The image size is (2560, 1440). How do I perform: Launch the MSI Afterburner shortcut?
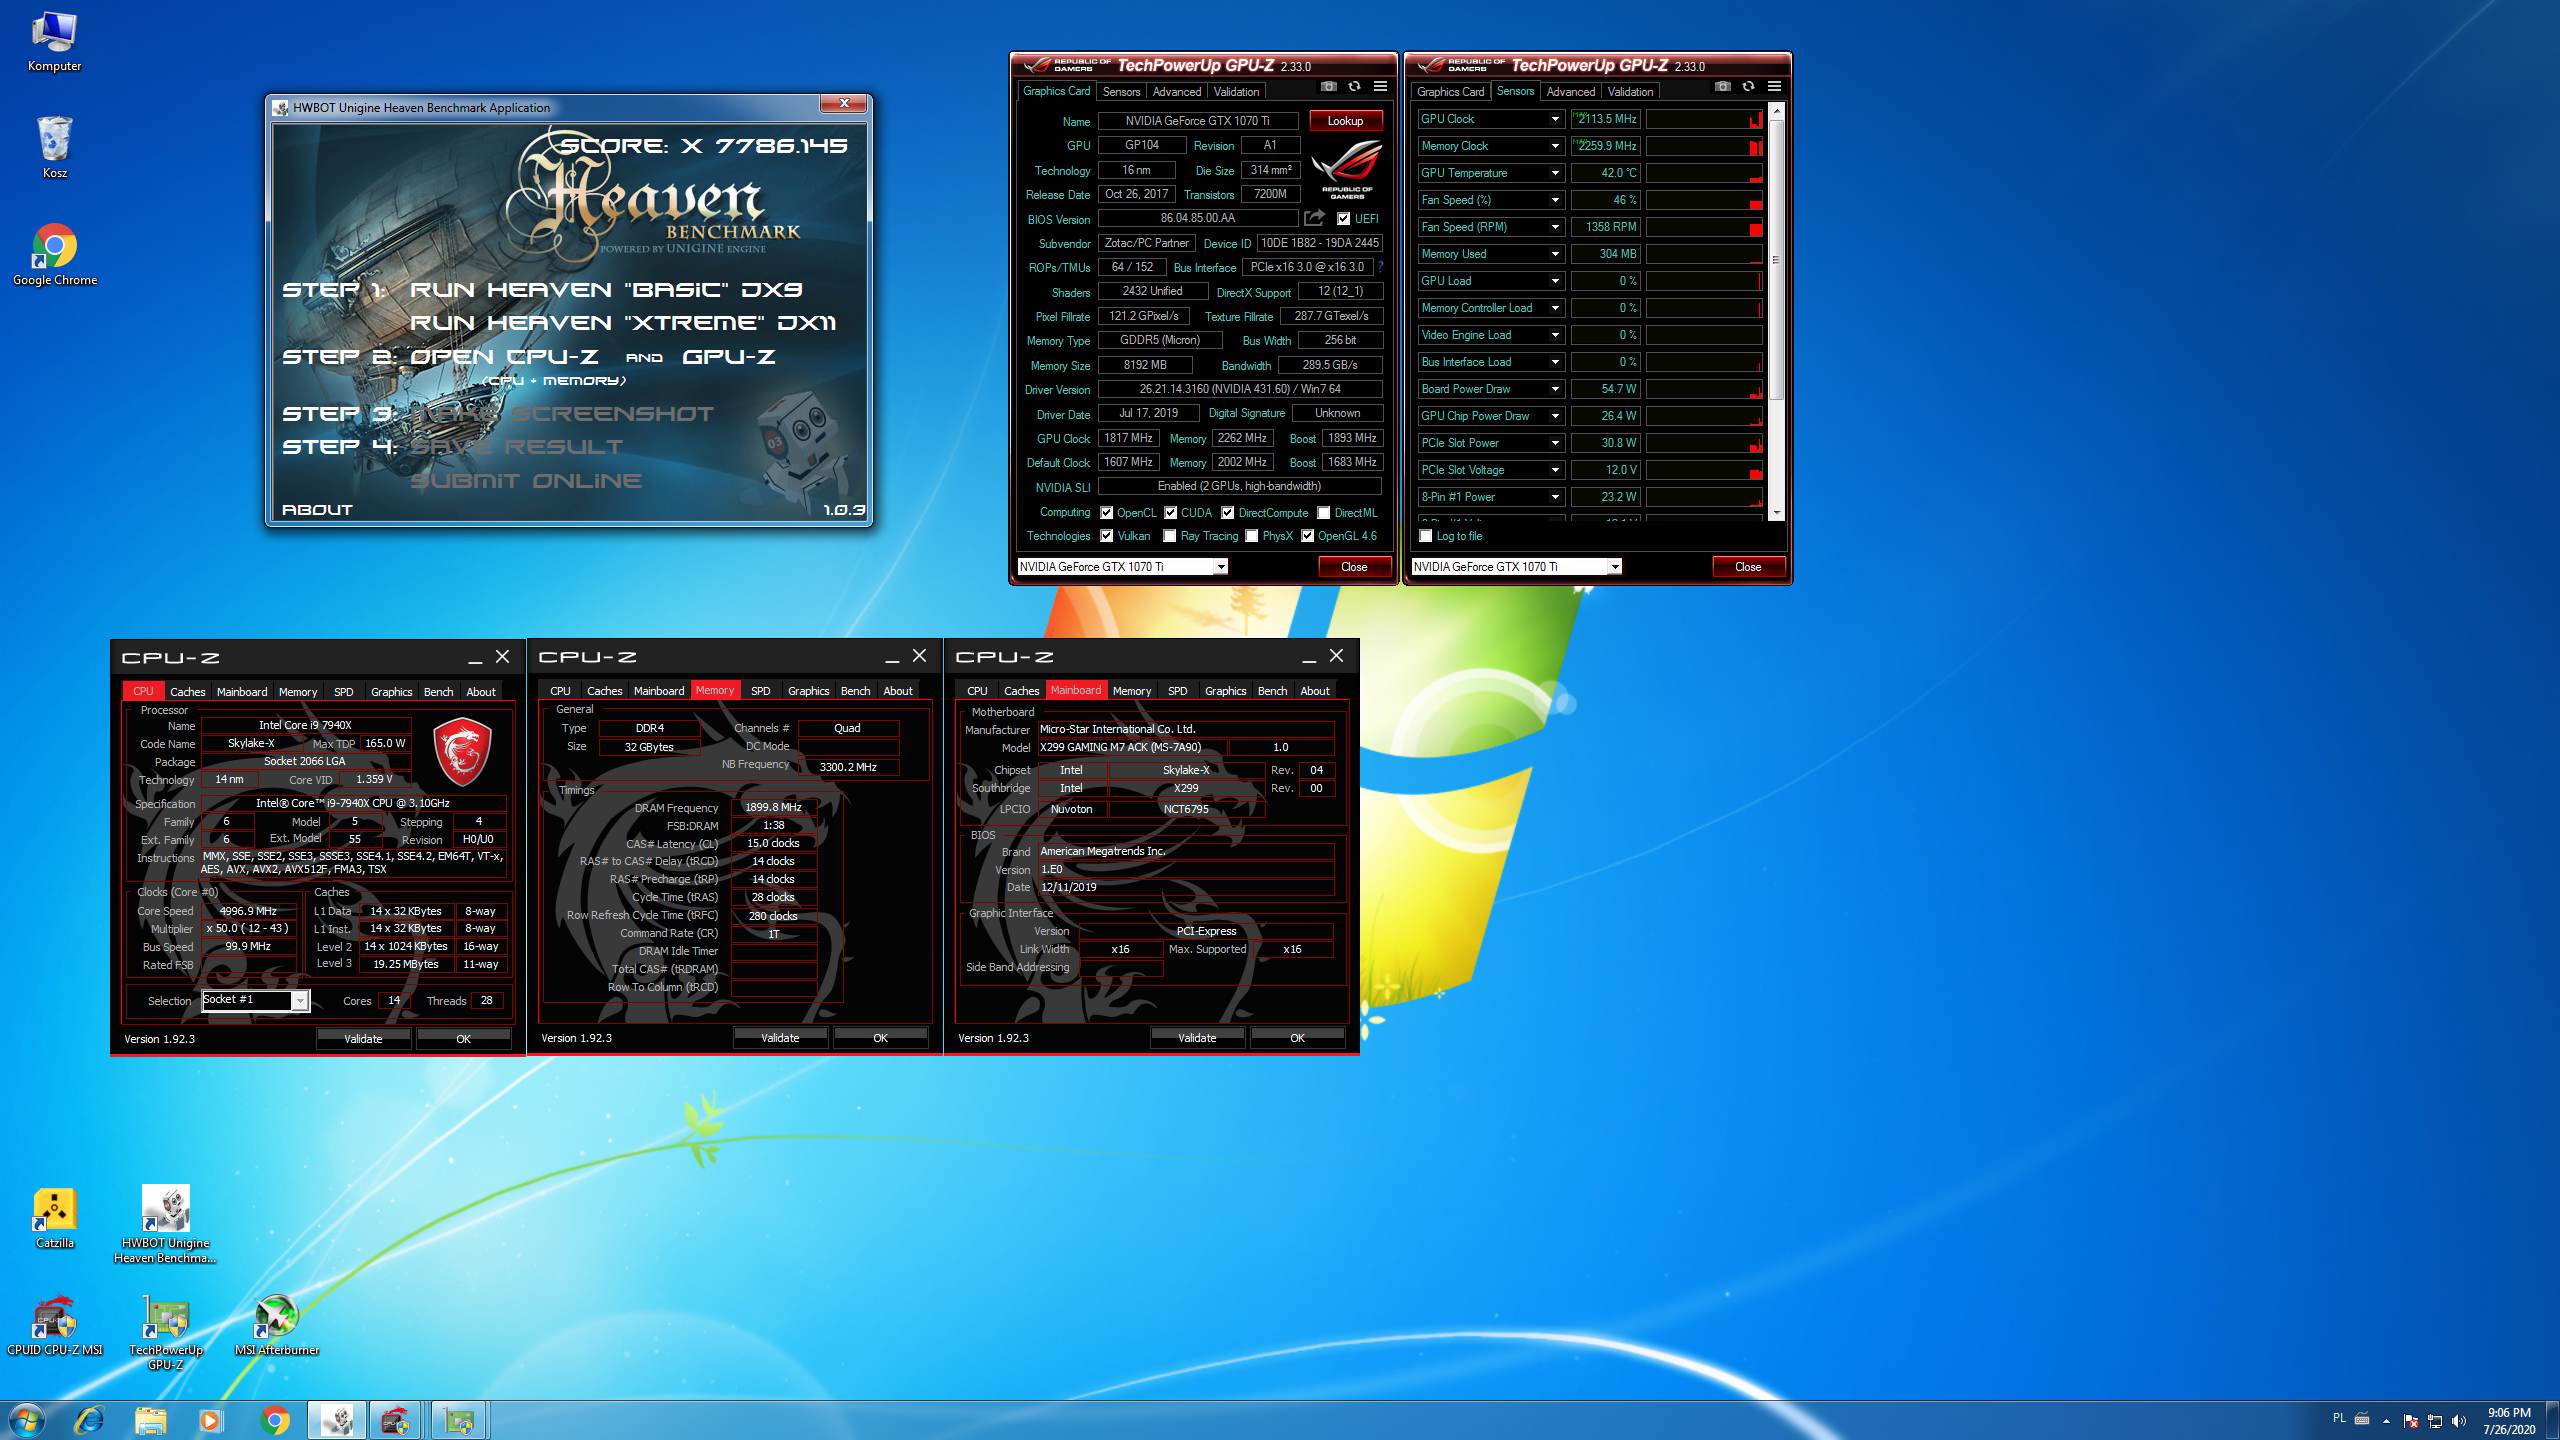276,1325
